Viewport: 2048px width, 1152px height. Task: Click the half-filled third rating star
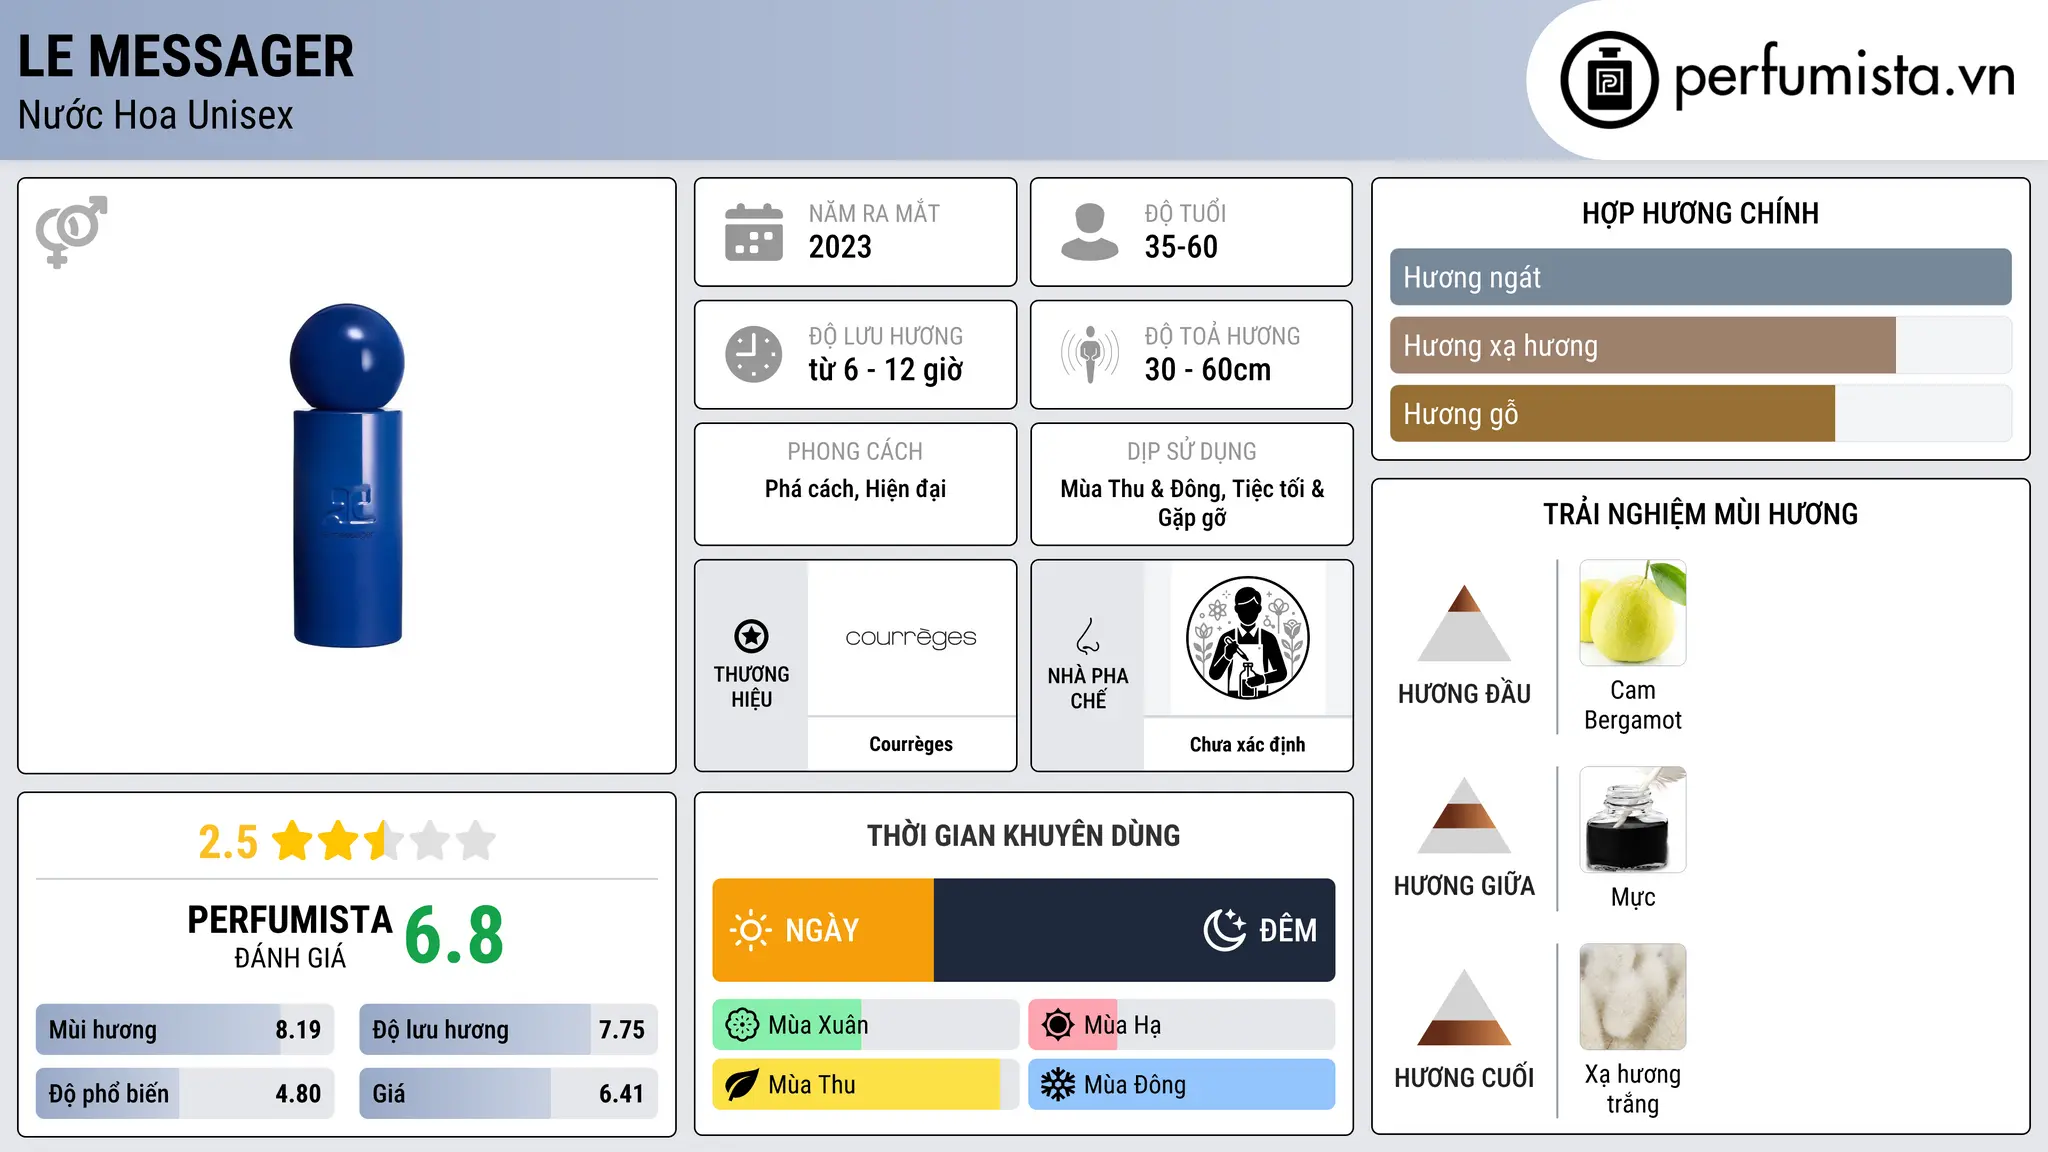pos(384,841)
